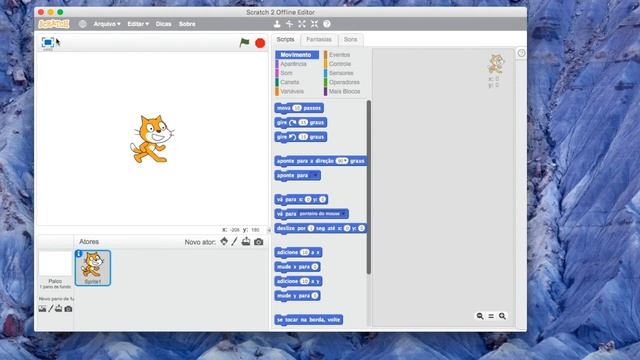640x360 pixels.
Task: Click x value in vá para block
Action: [308, 200]
